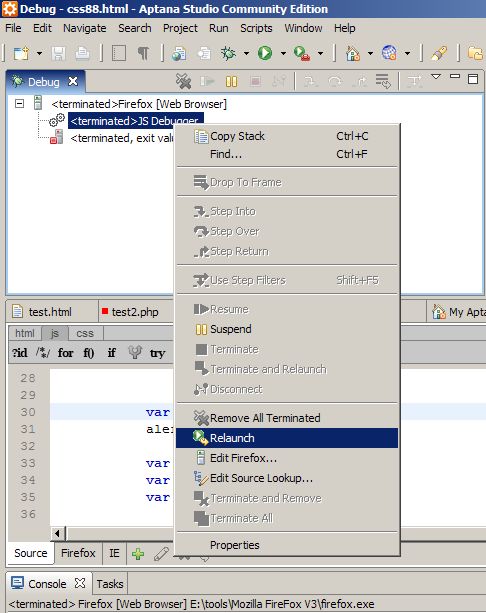Click the Suspend icon in Debug view toolbar

231,81
